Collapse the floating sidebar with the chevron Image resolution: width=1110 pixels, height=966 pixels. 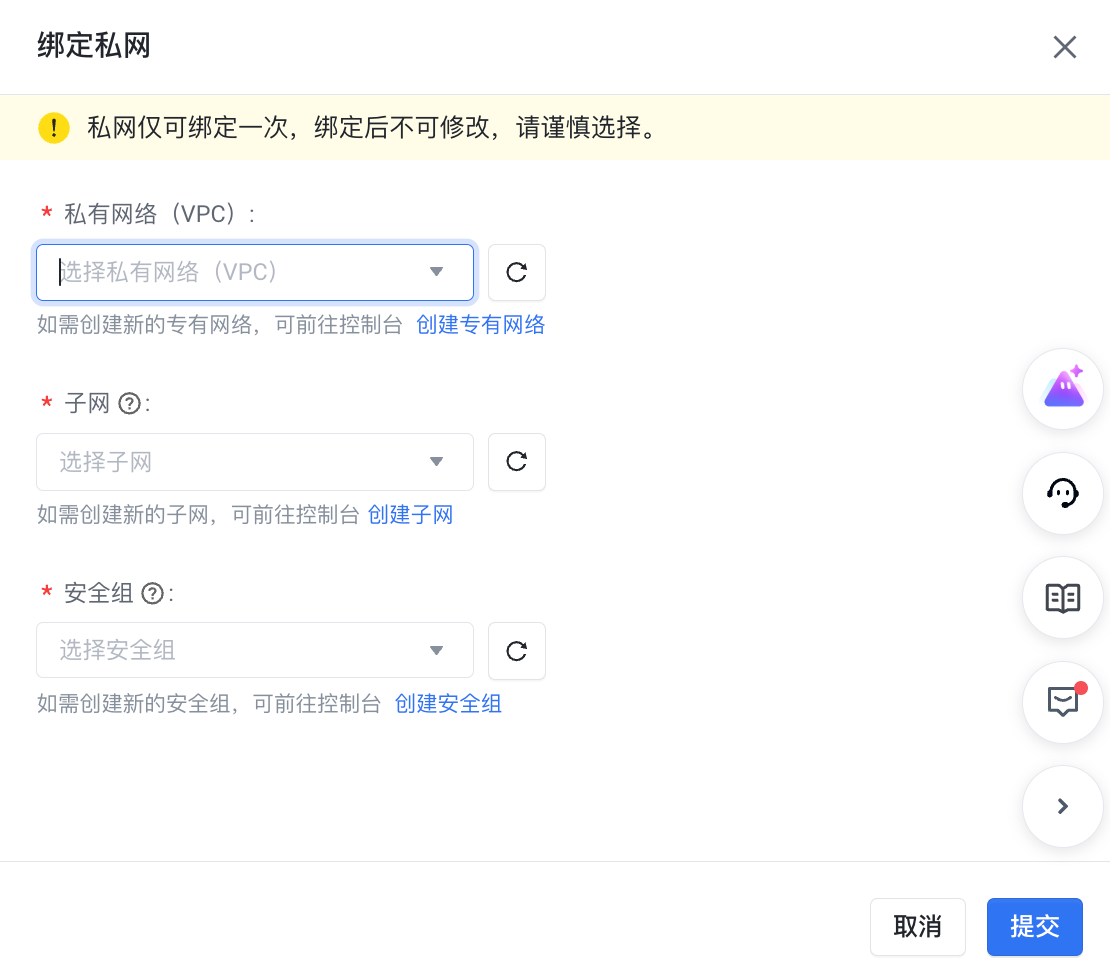1063,806
